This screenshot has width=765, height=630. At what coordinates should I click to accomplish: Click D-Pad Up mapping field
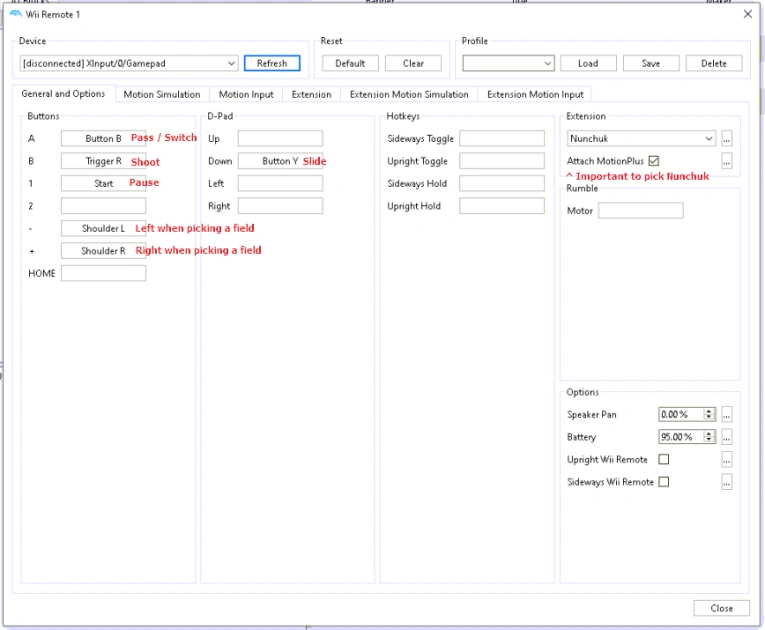pos(280,139)
